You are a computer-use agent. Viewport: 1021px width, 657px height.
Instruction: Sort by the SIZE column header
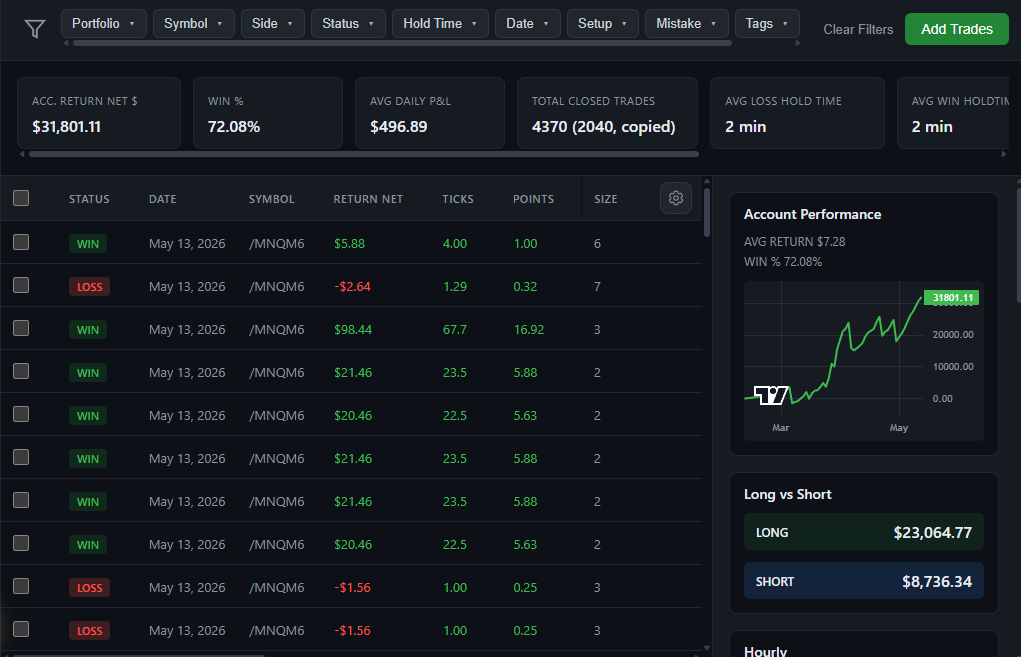[x=606, y=199]
